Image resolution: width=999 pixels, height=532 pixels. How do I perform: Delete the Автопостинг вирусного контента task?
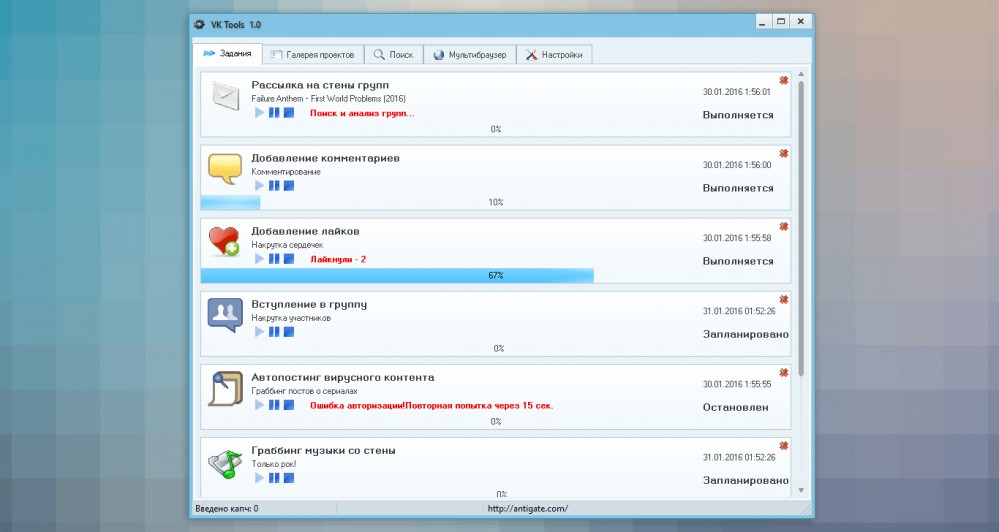pyautogui.click(x=784, y=373)
